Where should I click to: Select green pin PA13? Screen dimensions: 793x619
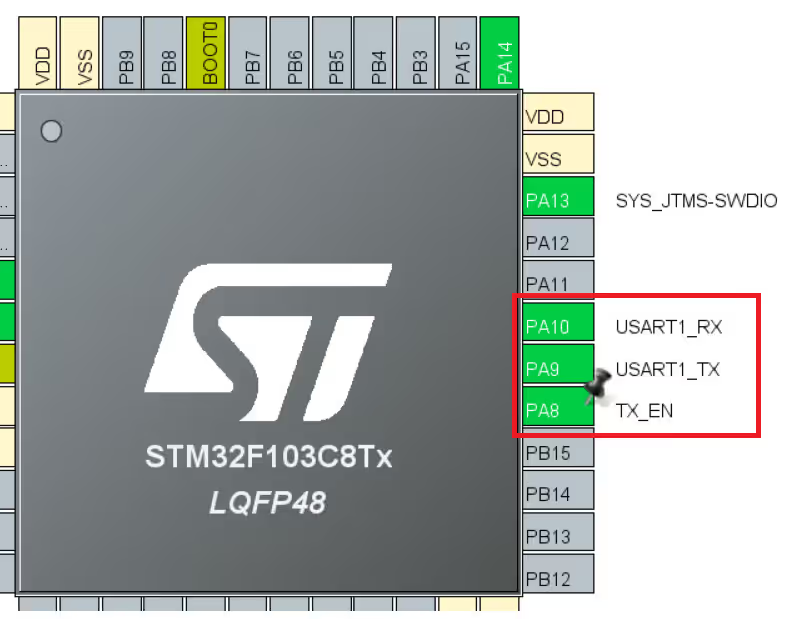pos(558,196)
